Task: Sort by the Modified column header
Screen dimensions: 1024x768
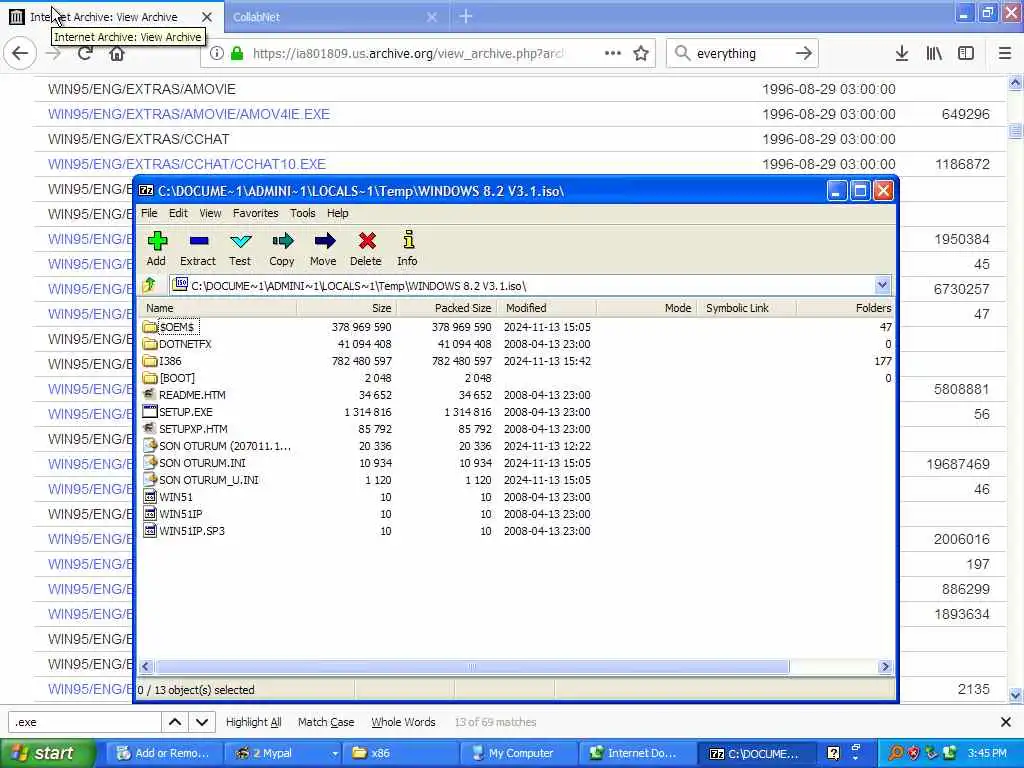Action: (547, 308)
